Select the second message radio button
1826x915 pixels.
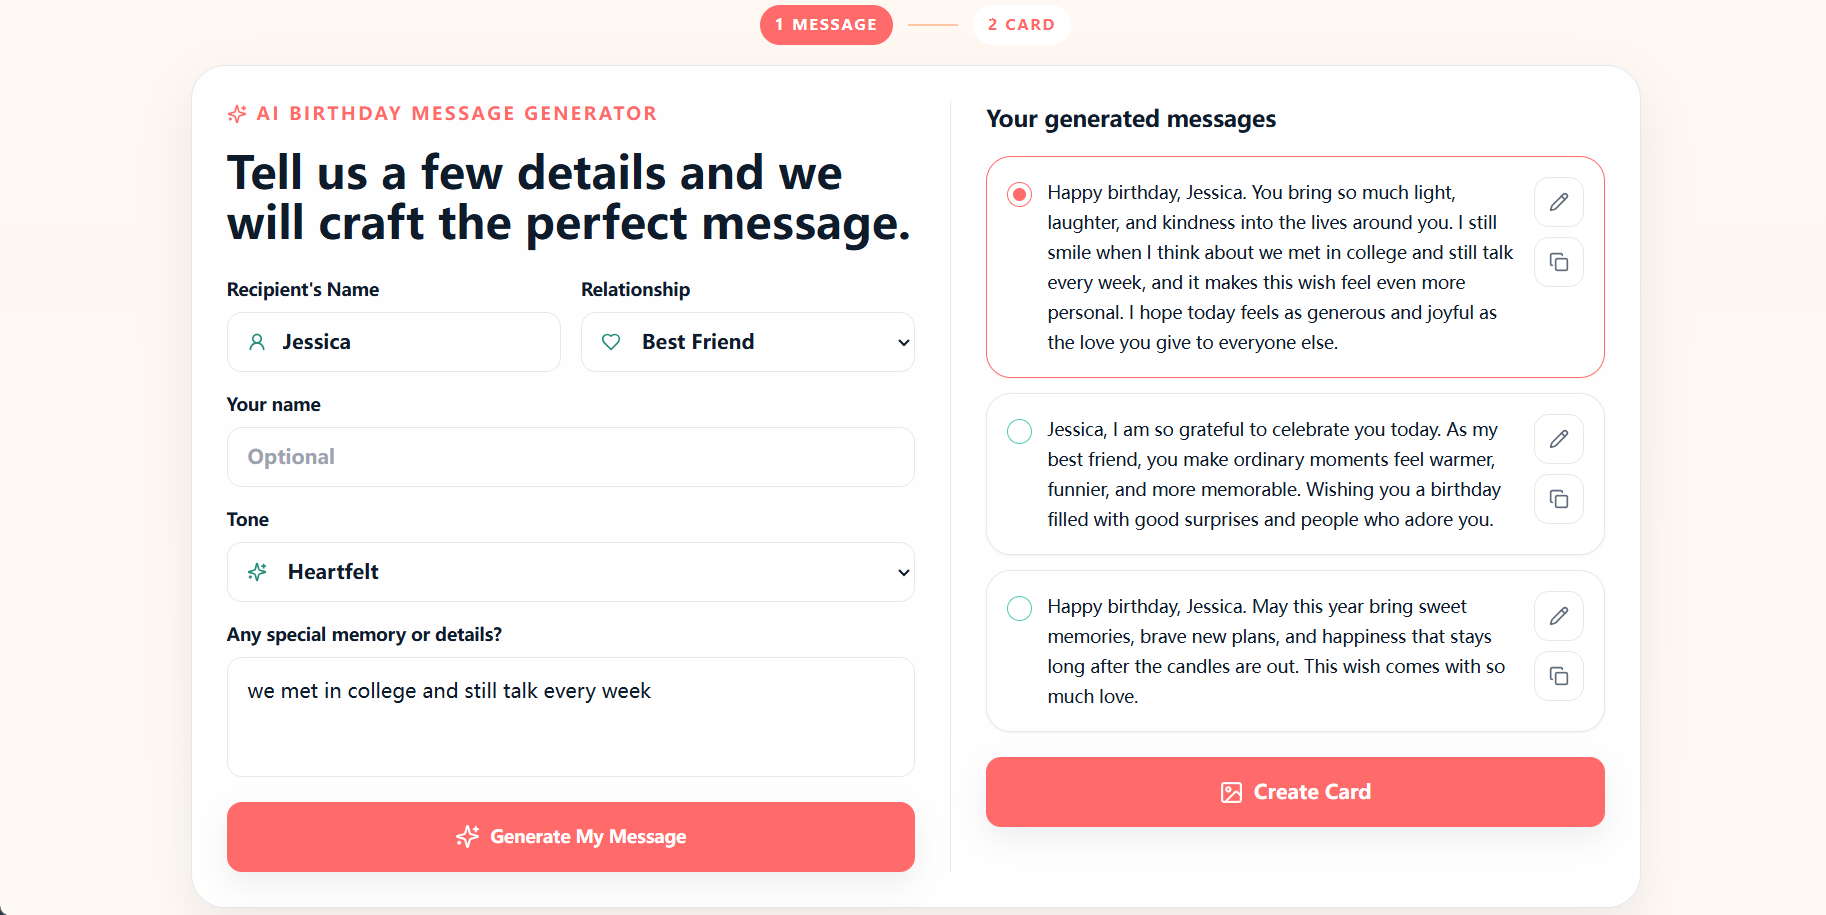point(1019,431)
